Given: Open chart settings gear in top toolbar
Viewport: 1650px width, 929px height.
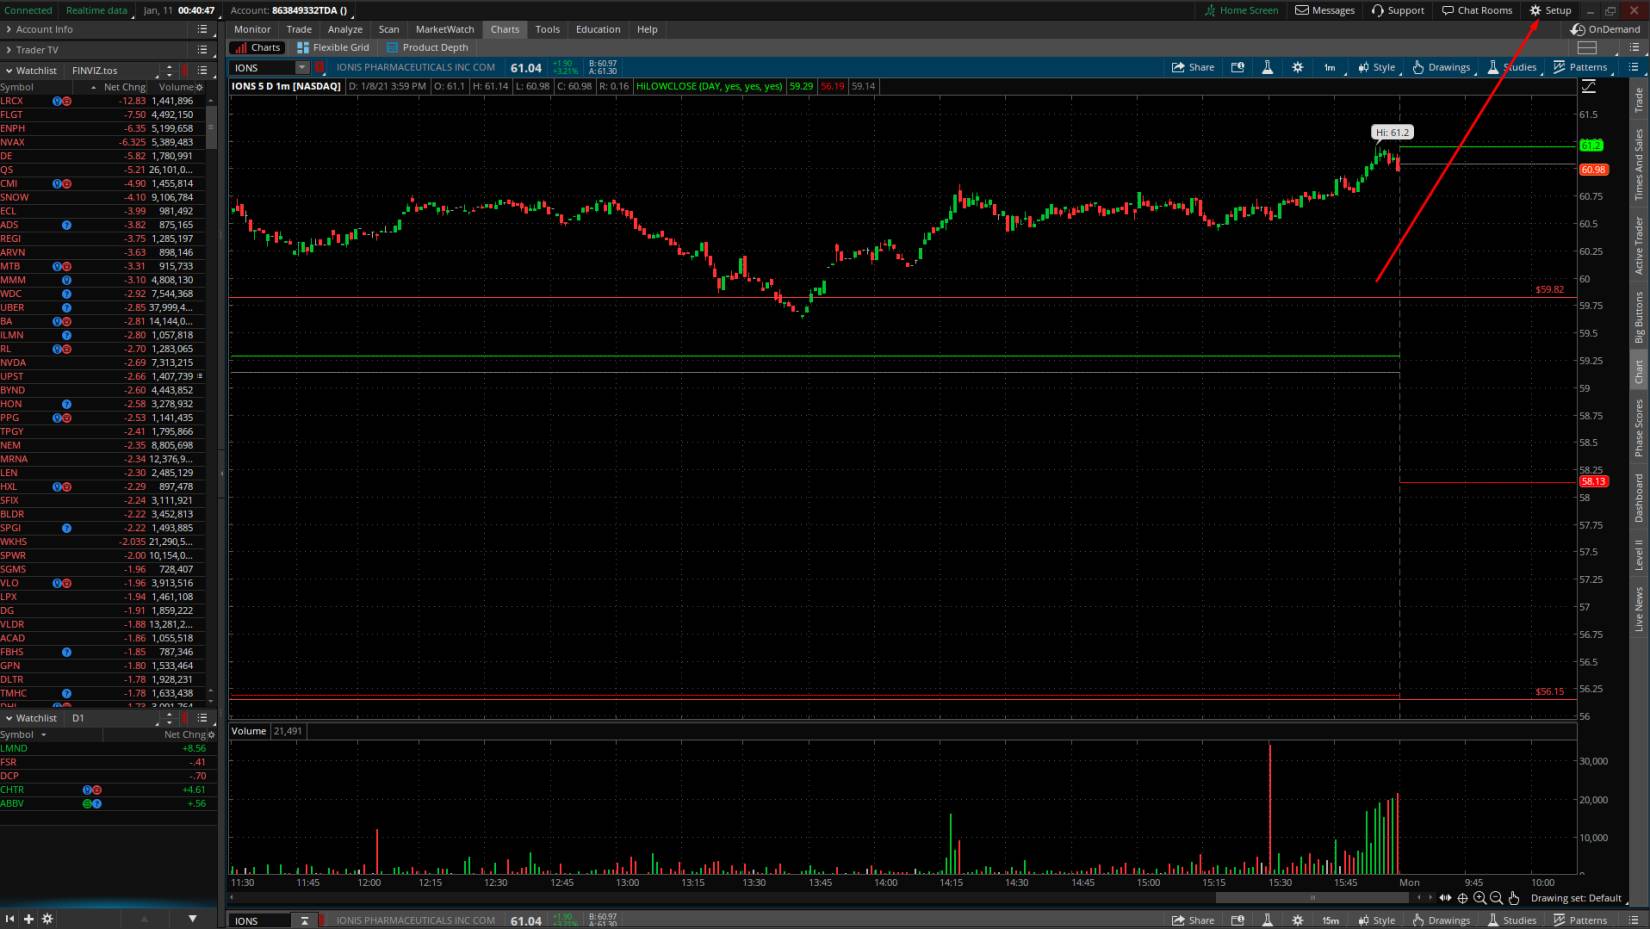Looking at the screenshot, I should [1297, 67].
